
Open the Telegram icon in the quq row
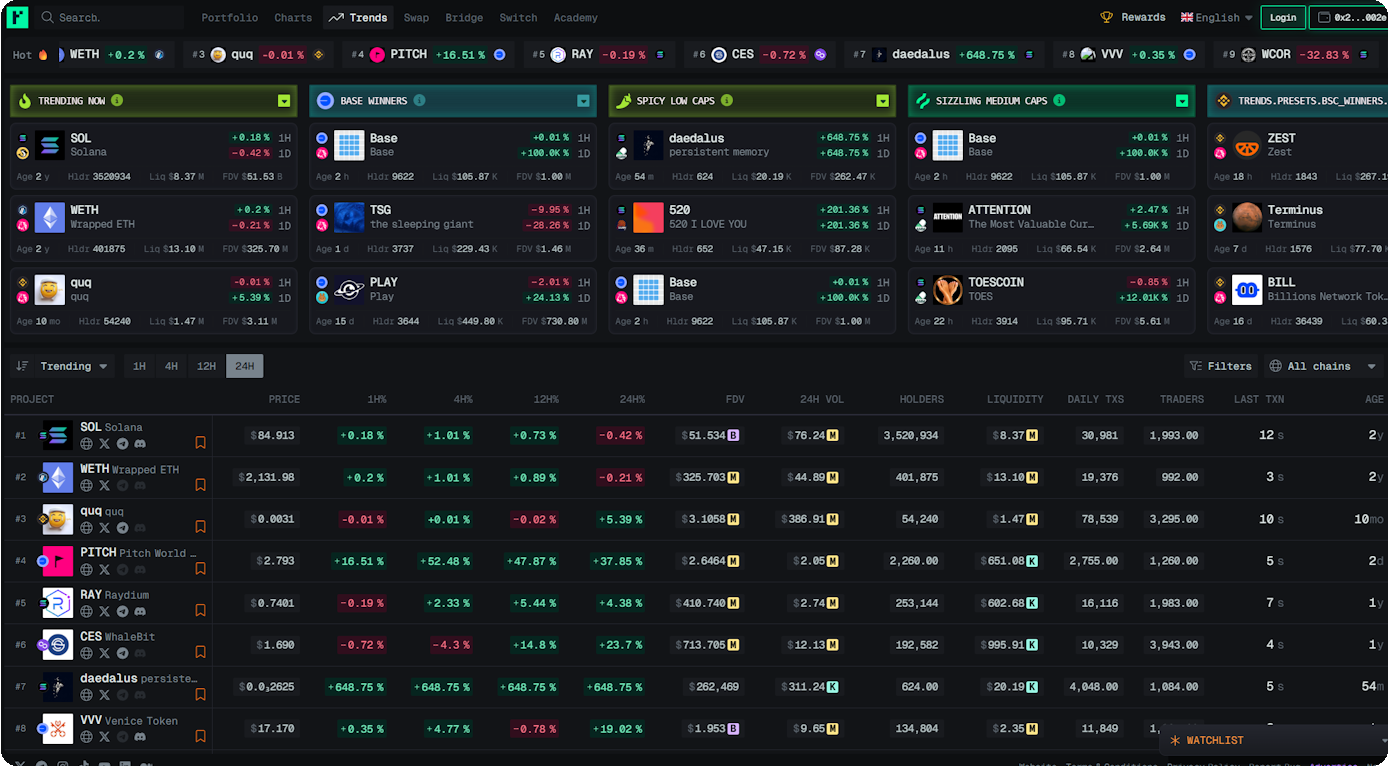(x=123, y=527)
